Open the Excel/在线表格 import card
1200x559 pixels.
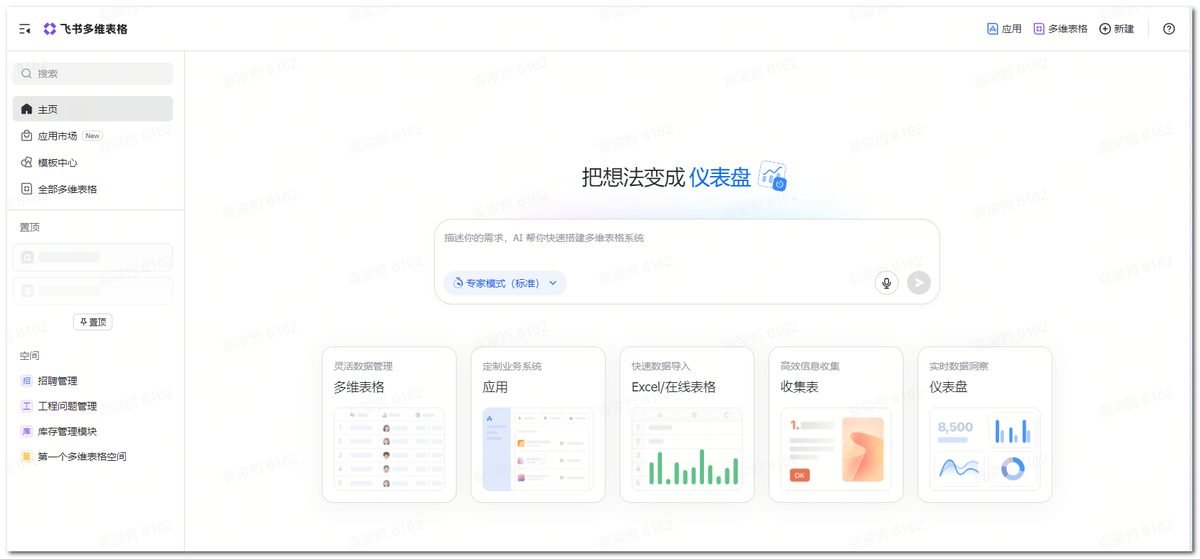[x=687, y=424]
